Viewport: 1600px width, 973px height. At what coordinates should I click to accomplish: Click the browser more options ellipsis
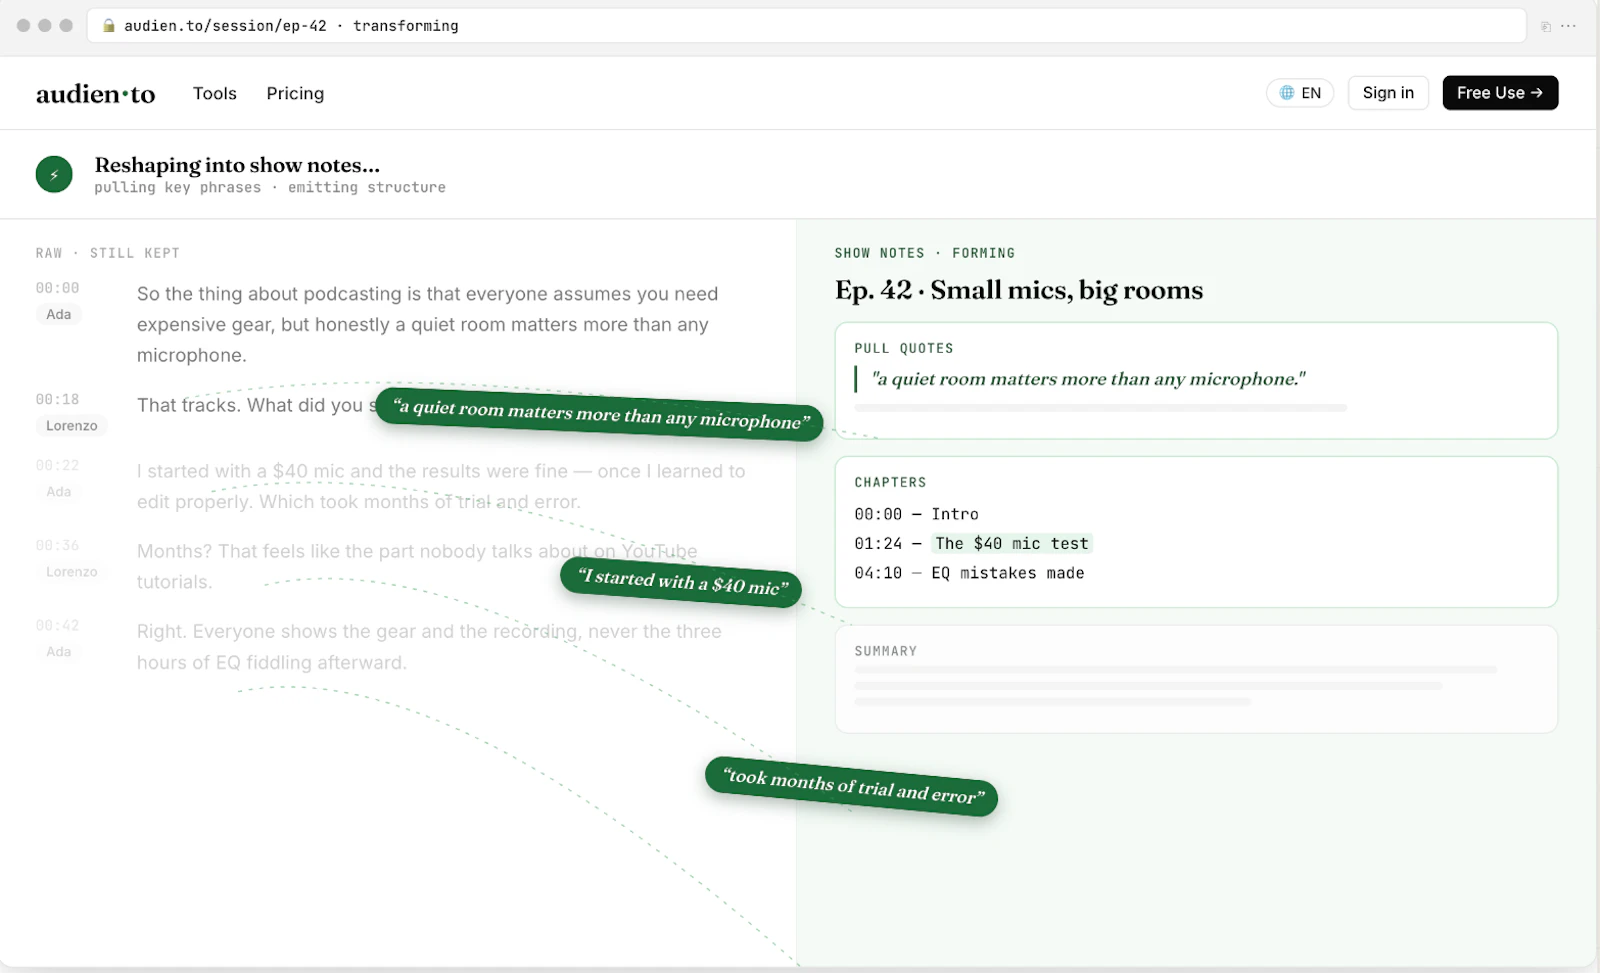coord(1568,26)
